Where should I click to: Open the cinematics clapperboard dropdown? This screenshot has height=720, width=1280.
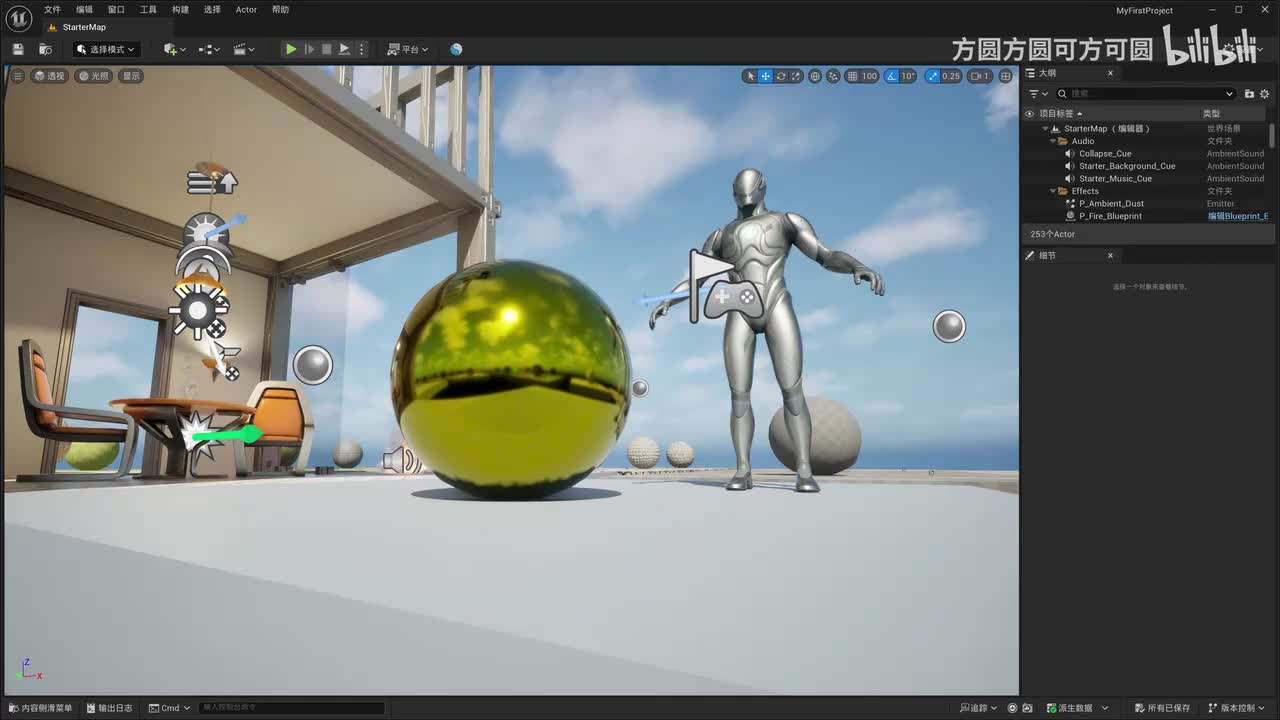tap(244, 49)
